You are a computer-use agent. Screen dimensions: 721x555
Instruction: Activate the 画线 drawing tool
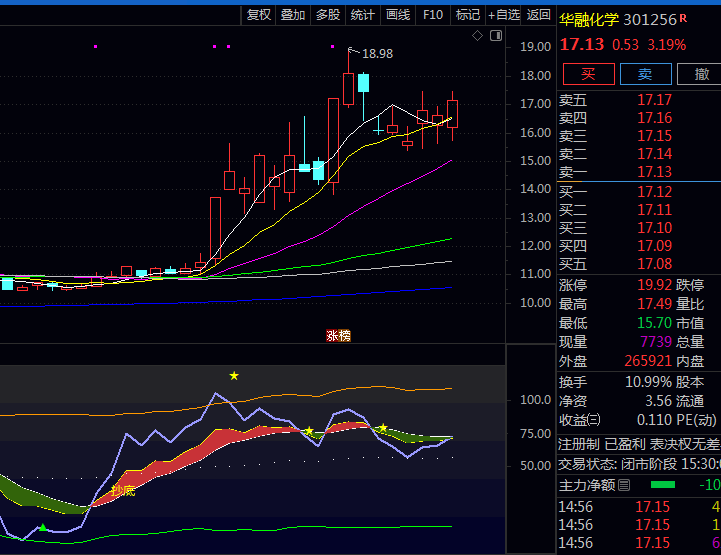(x=398, y=15)
